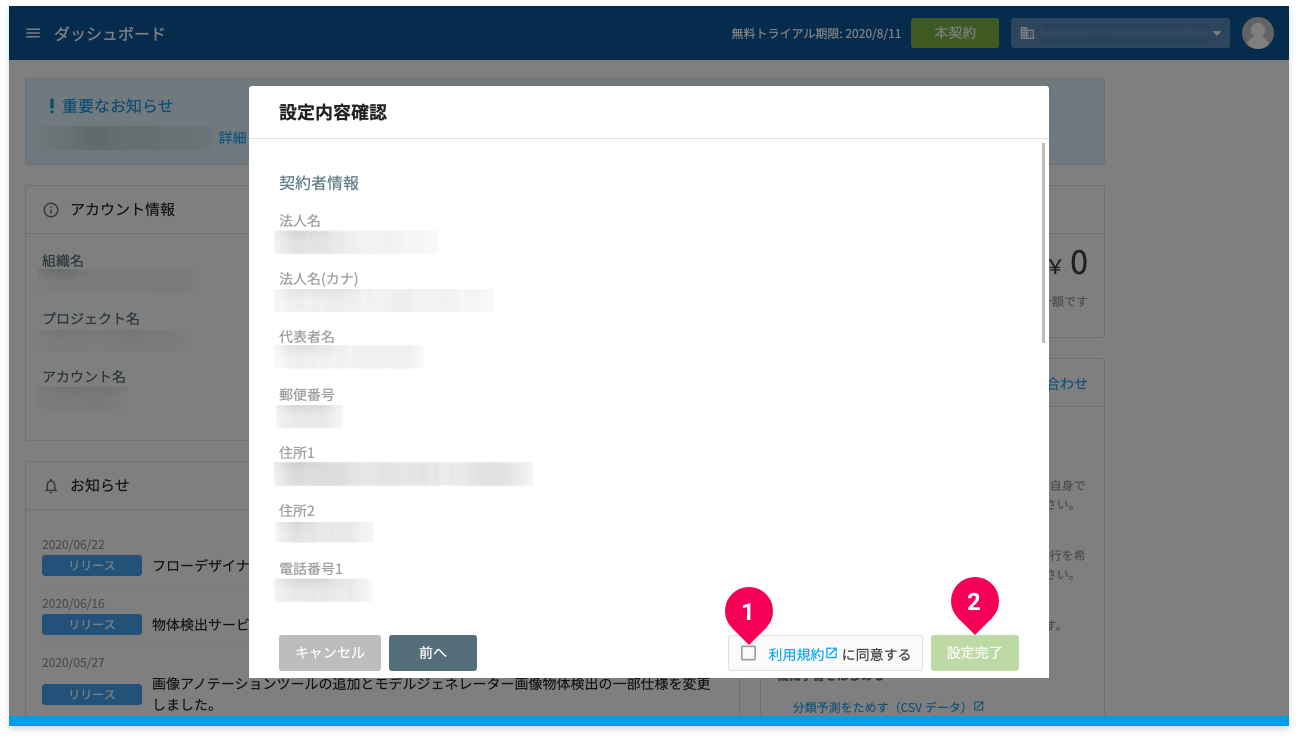Click the 詳細 link in the notice

(x=233, y=138)
